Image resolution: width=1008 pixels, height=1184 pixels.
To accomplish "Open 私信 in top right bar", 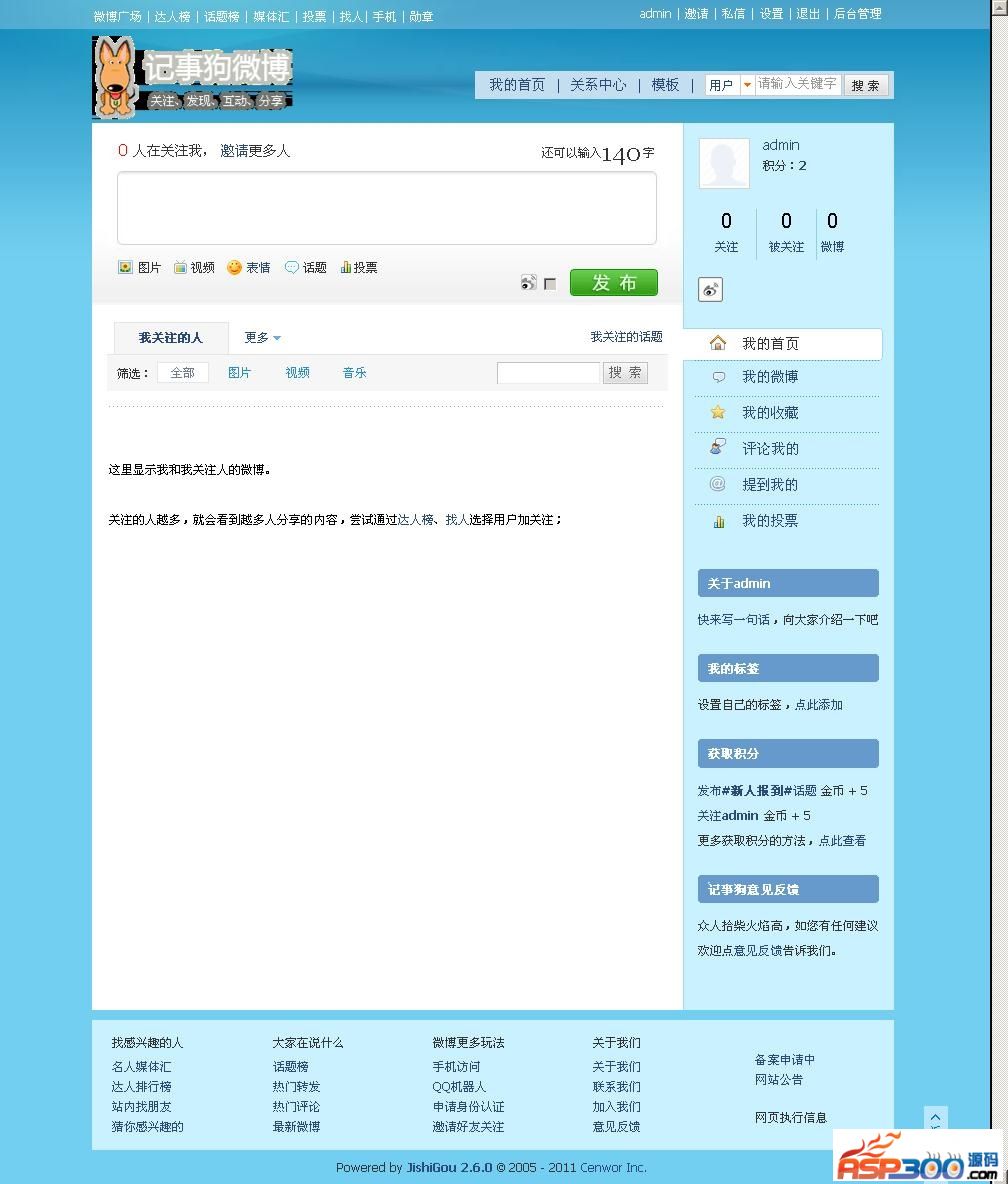I will click(x=733, y=14).
